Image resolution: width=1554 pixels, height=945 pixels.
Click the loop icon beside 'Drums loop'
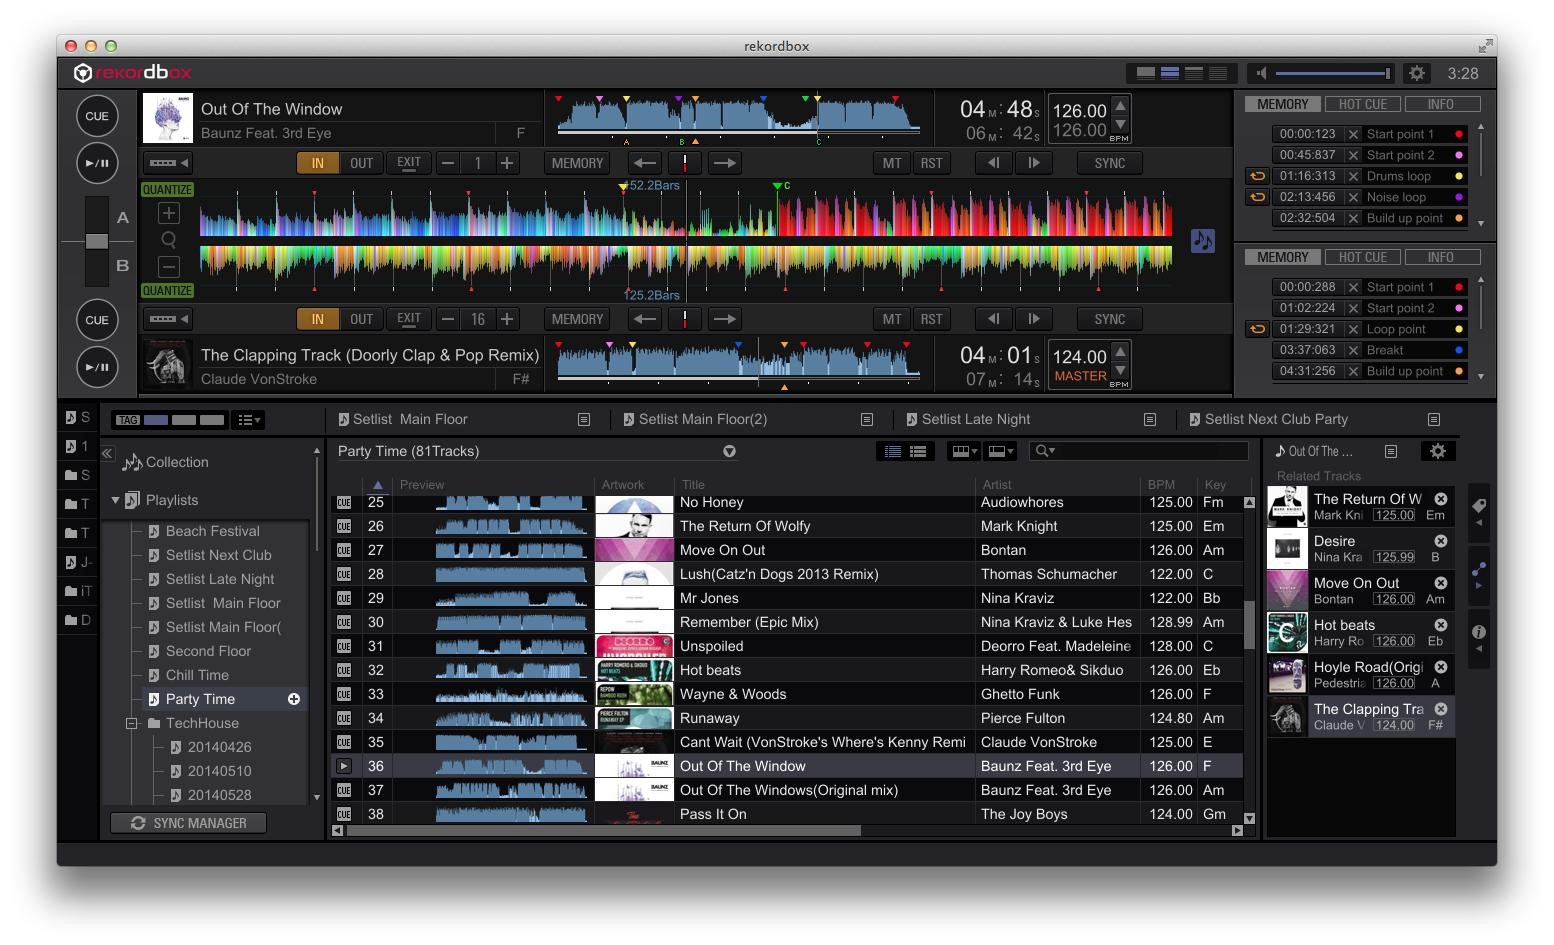click(1257, 176)
